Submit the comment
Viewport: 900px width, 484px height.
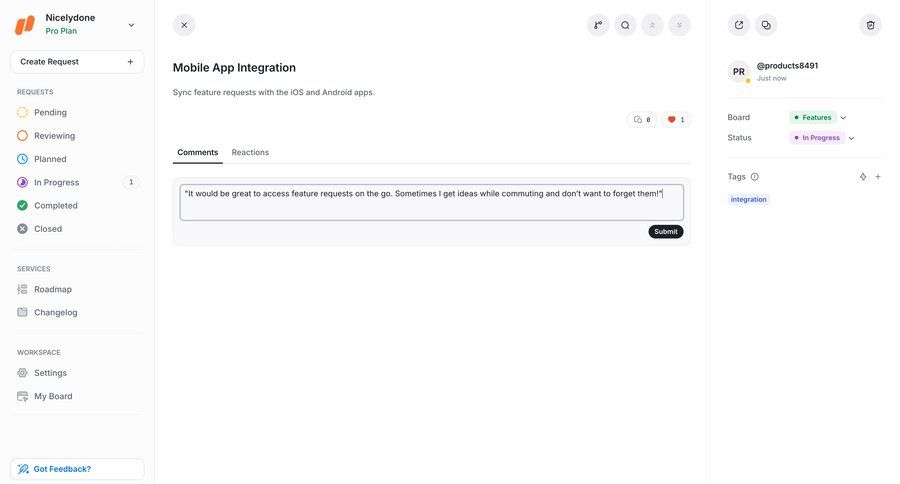click(666, 231)
